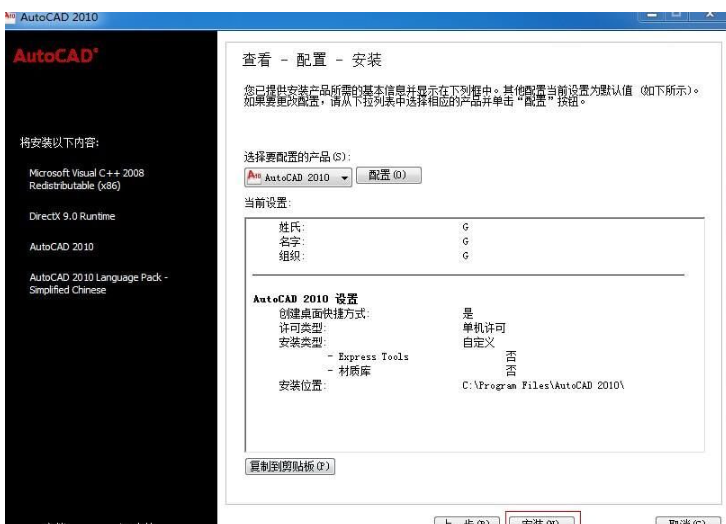726x524 pixels.
Task: Click the 安装 install button
Action: pyautogui.click(x=541, y=520)
